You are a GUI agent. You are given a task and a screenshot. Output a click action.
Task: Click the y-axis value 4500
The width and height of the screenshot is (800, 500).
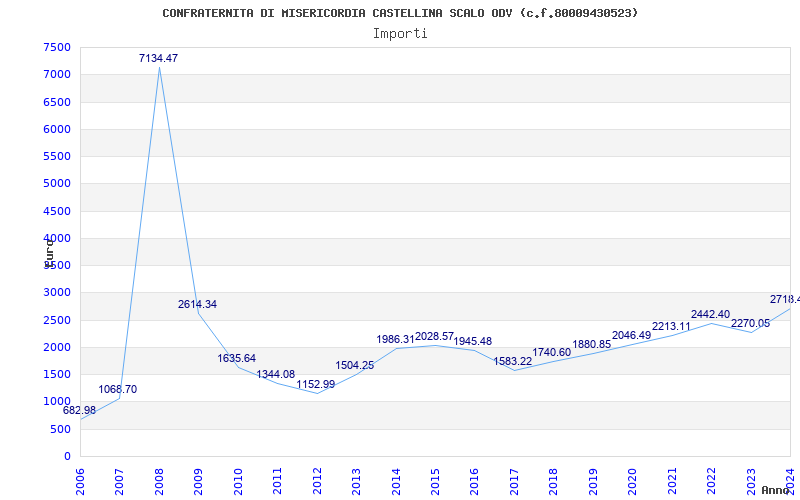57,211
